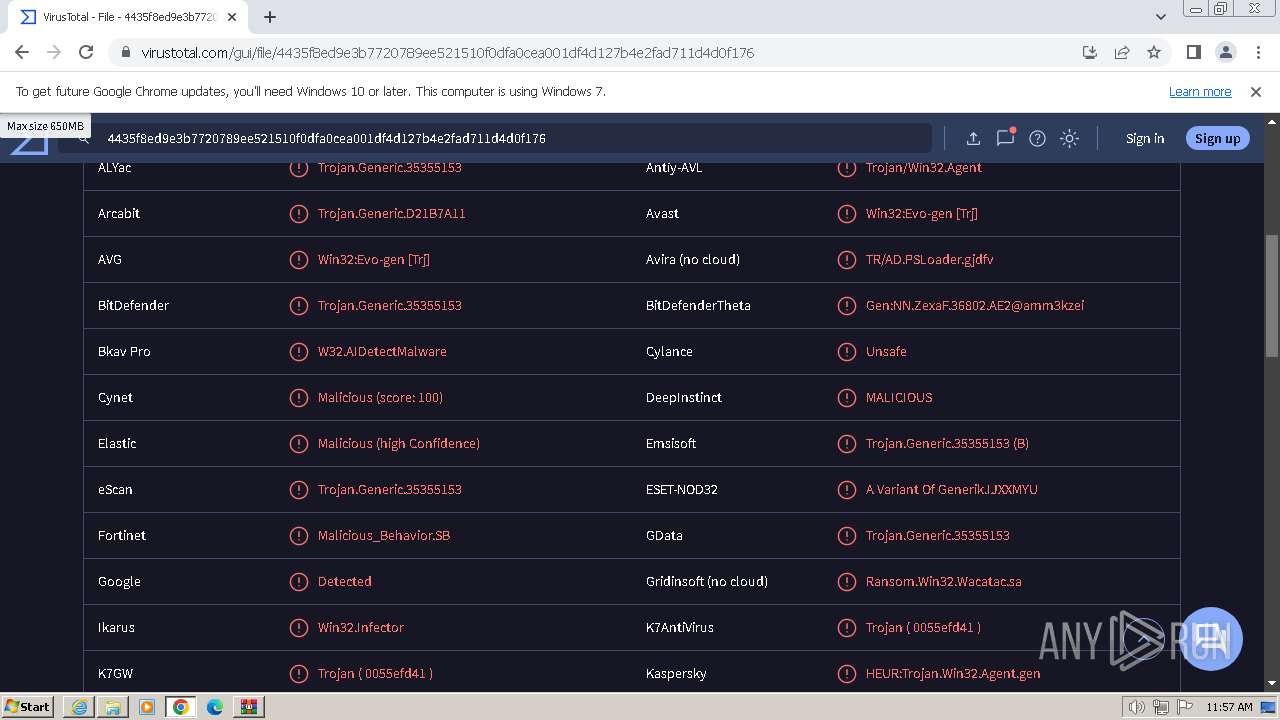Image resolution: width=1280 pixels, height=720 pixels.
Task: Click the taskbar clock showing 11:57 AM
Action: pos(1229,706)
